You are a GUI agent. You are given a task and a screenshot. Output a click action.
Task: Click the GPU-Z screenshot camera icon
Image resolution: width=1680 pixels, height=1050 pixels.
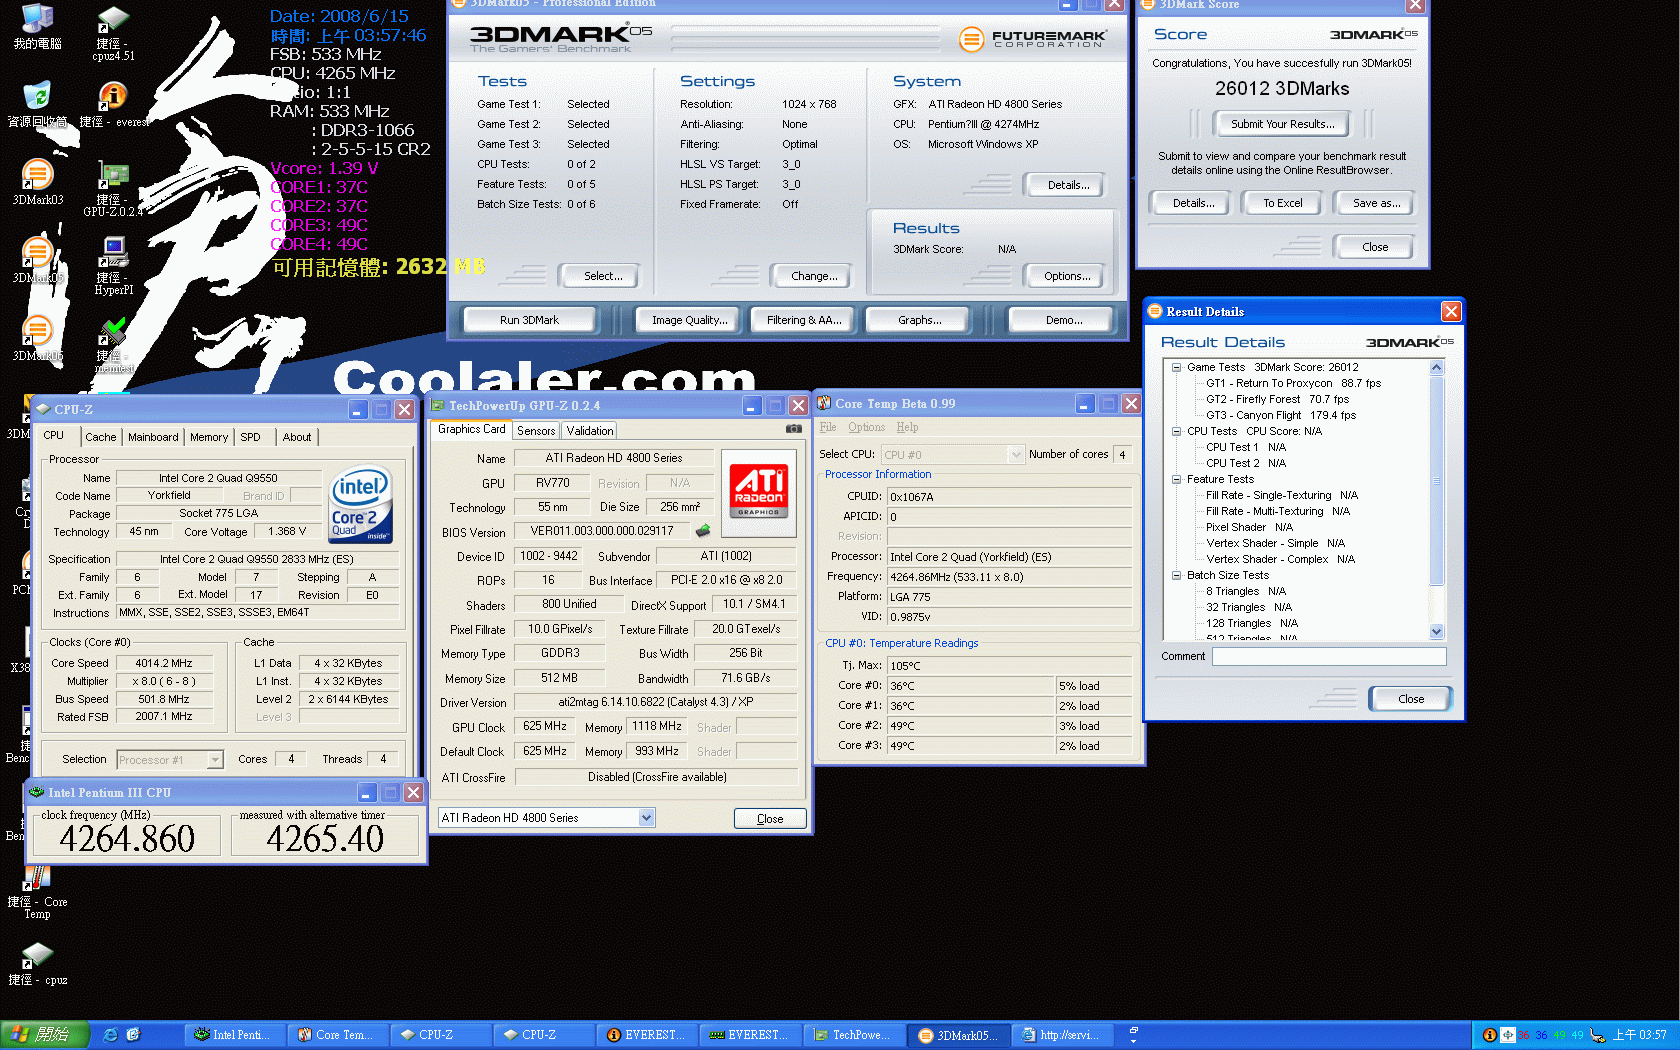click(x=794, y=429)
